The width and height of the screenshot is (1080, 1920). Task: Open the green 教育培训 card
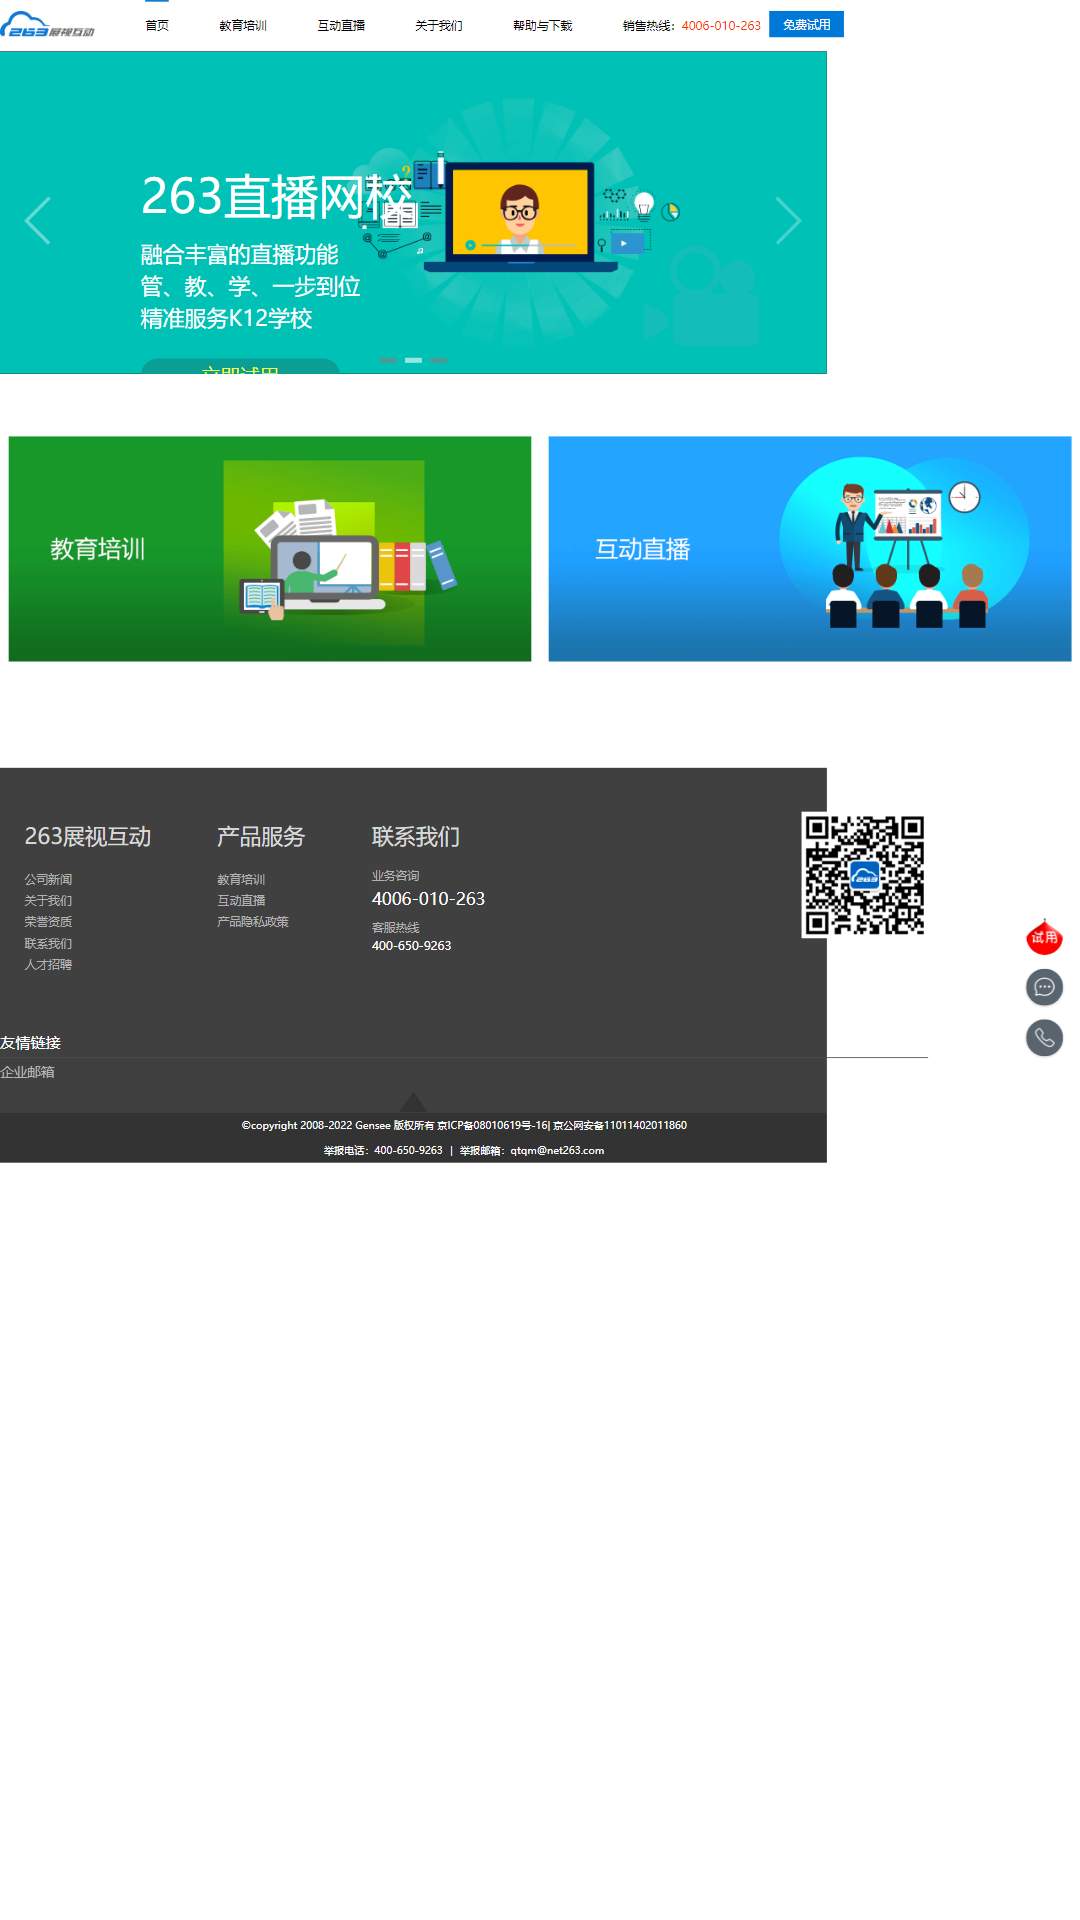(x=270, y=549)
